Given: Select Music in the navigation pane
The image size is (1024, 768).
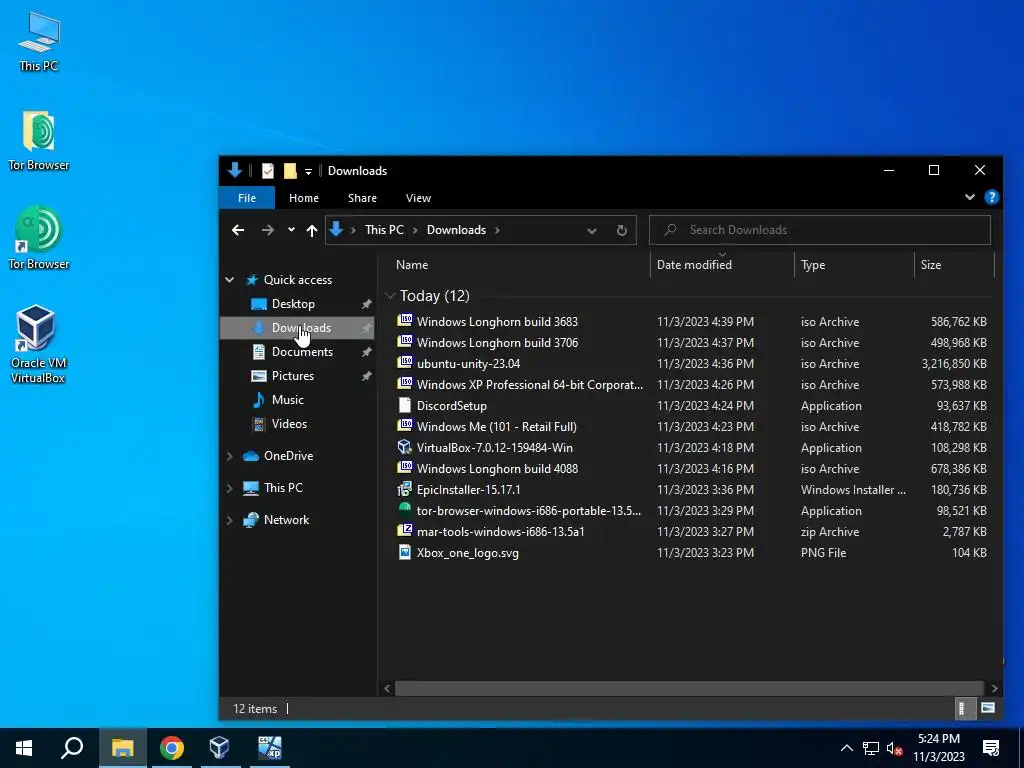Looking at the screenshot, I should click(287, 400).
